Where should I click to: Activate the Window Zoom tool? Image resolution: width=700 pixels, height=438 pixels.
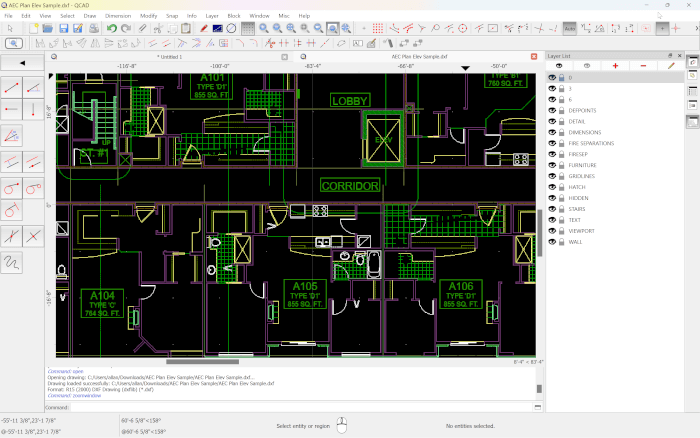[x=332, y=29]
